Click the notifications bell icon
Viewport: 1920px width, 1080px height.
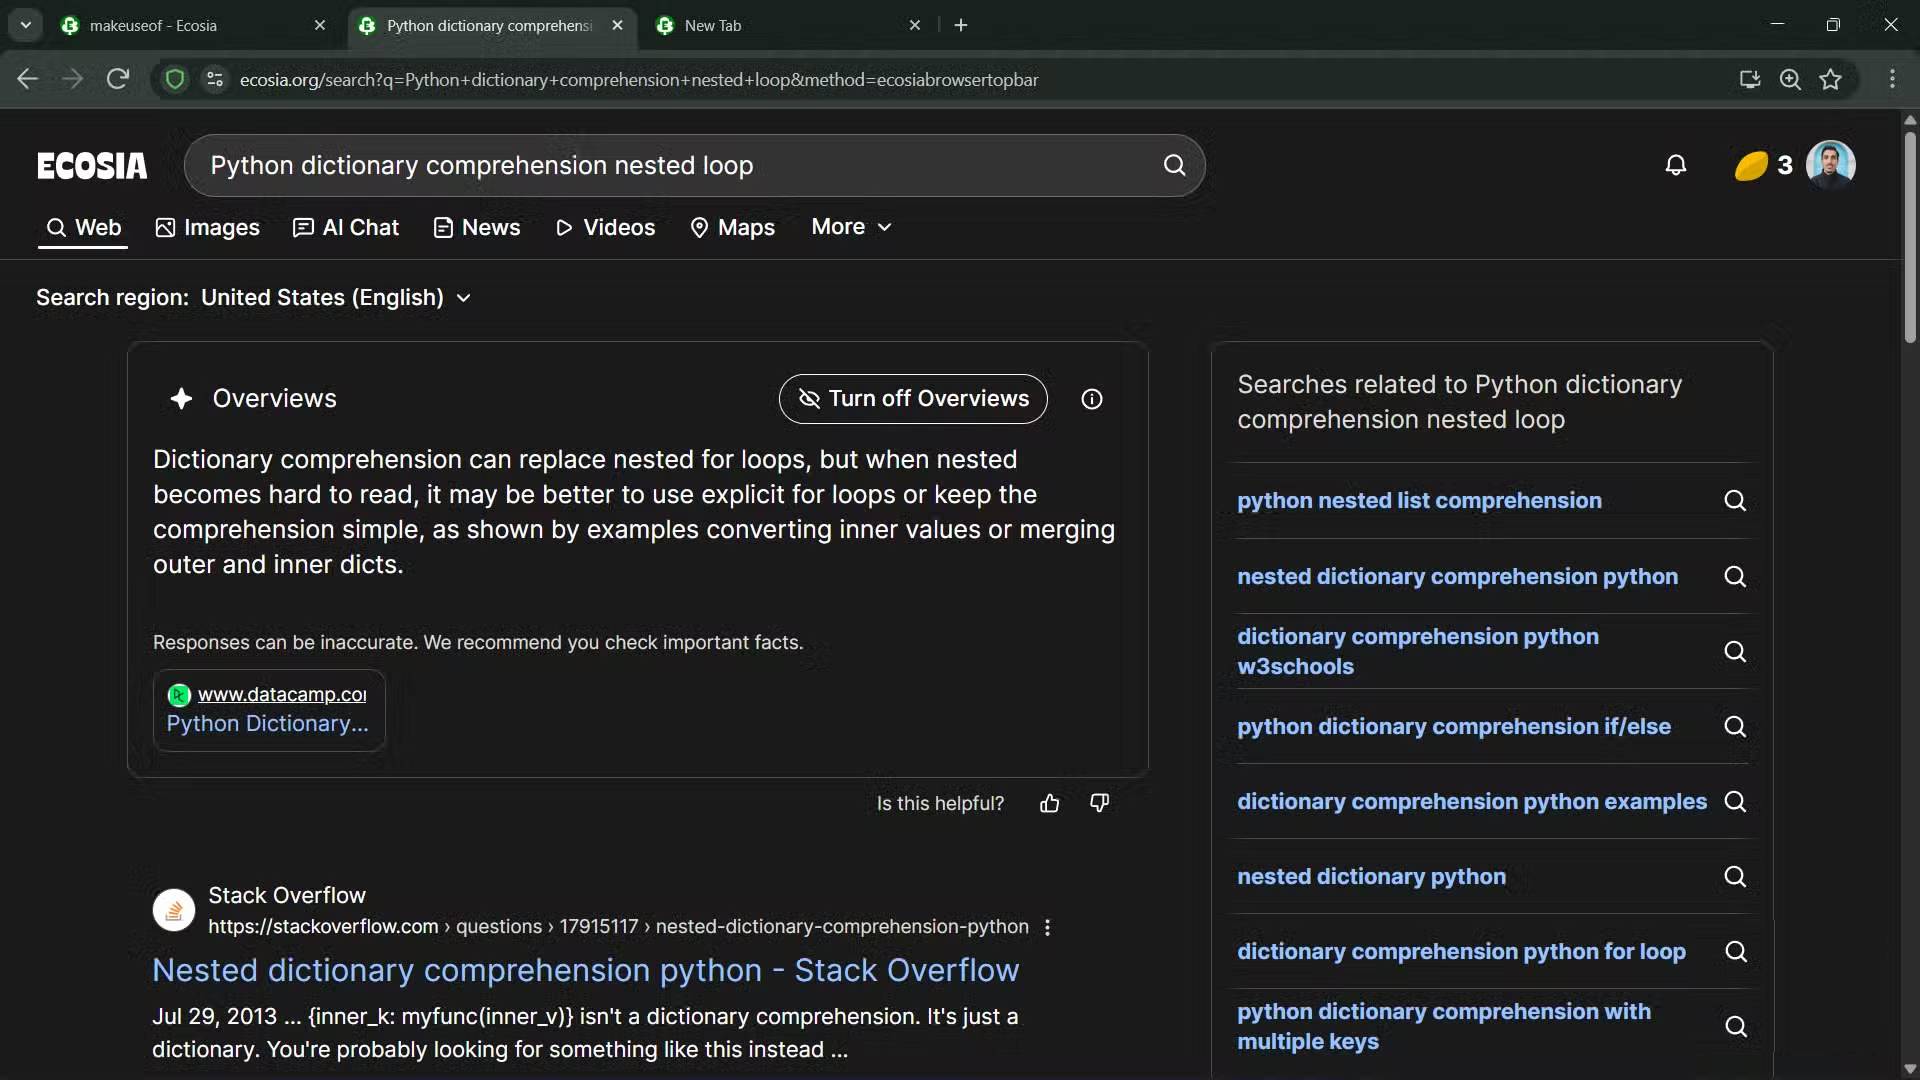coord(1676,165)
